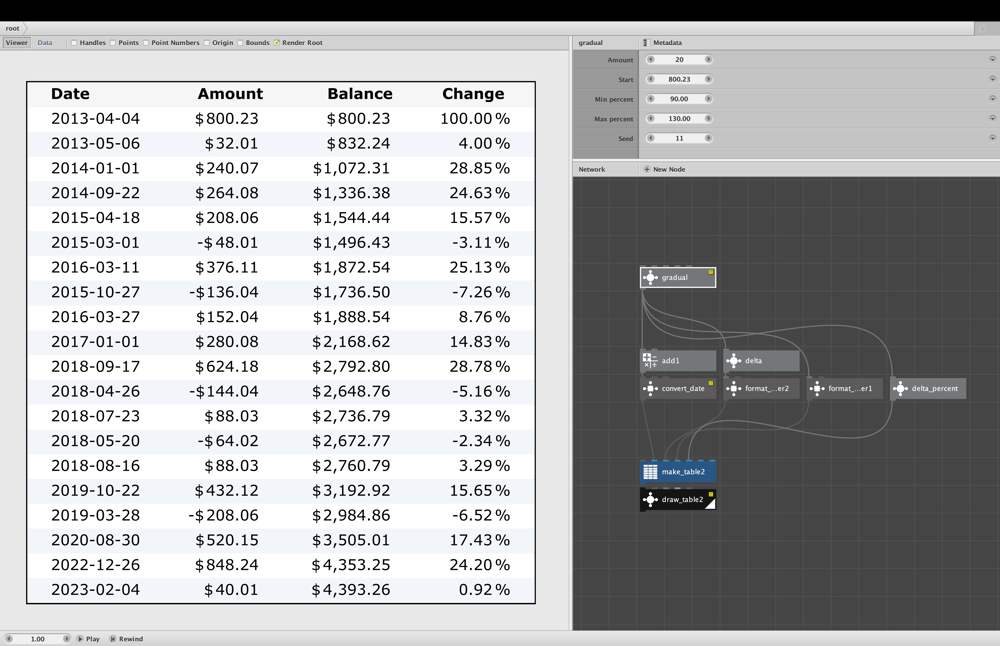1000x646 pixels.
Task: Open the Seed parameter options menu
Action: pyautogui.click(x=992, y=138)
